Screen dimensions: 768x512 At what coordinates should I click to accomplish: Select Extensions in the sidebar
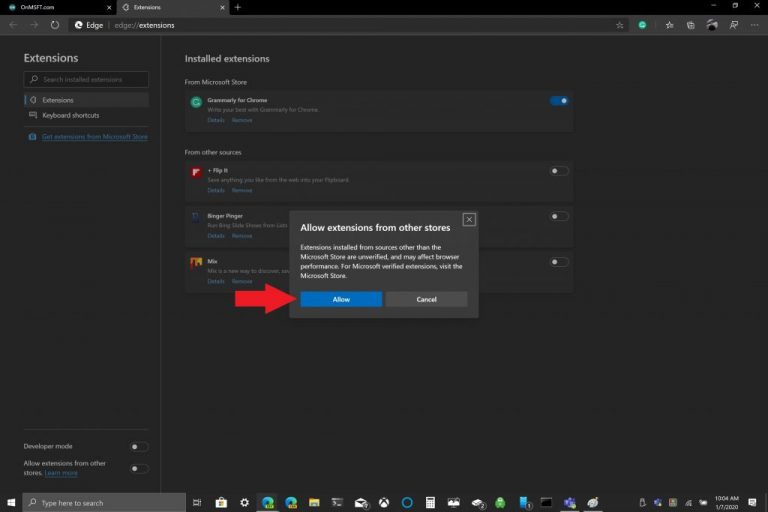pos(86,100)
